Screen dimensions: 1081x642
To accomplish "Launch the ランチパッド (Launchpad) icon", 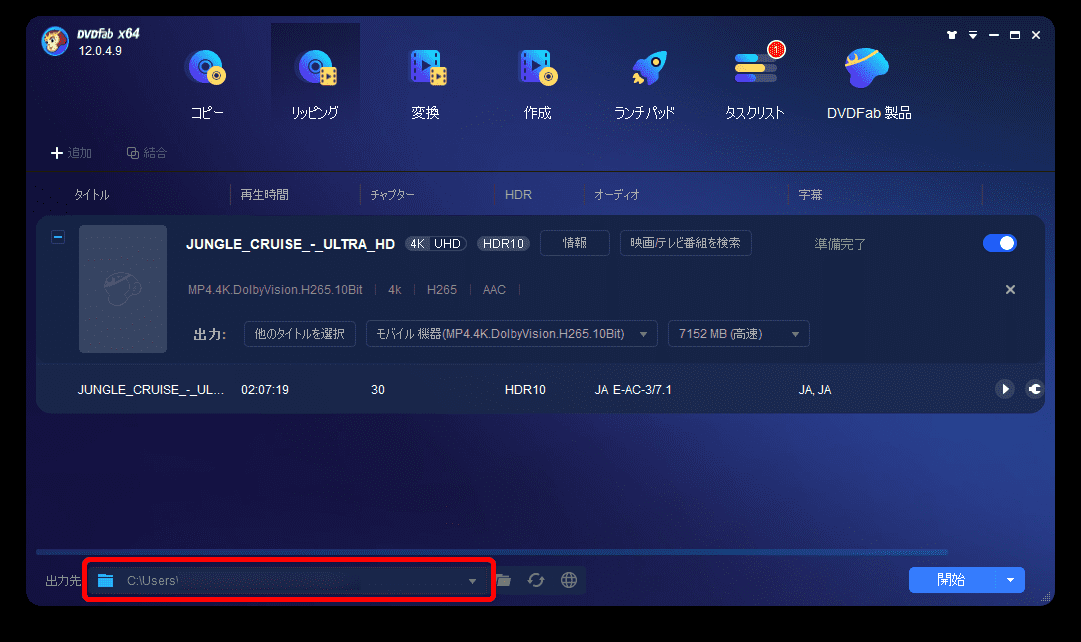I will [646, 66].
